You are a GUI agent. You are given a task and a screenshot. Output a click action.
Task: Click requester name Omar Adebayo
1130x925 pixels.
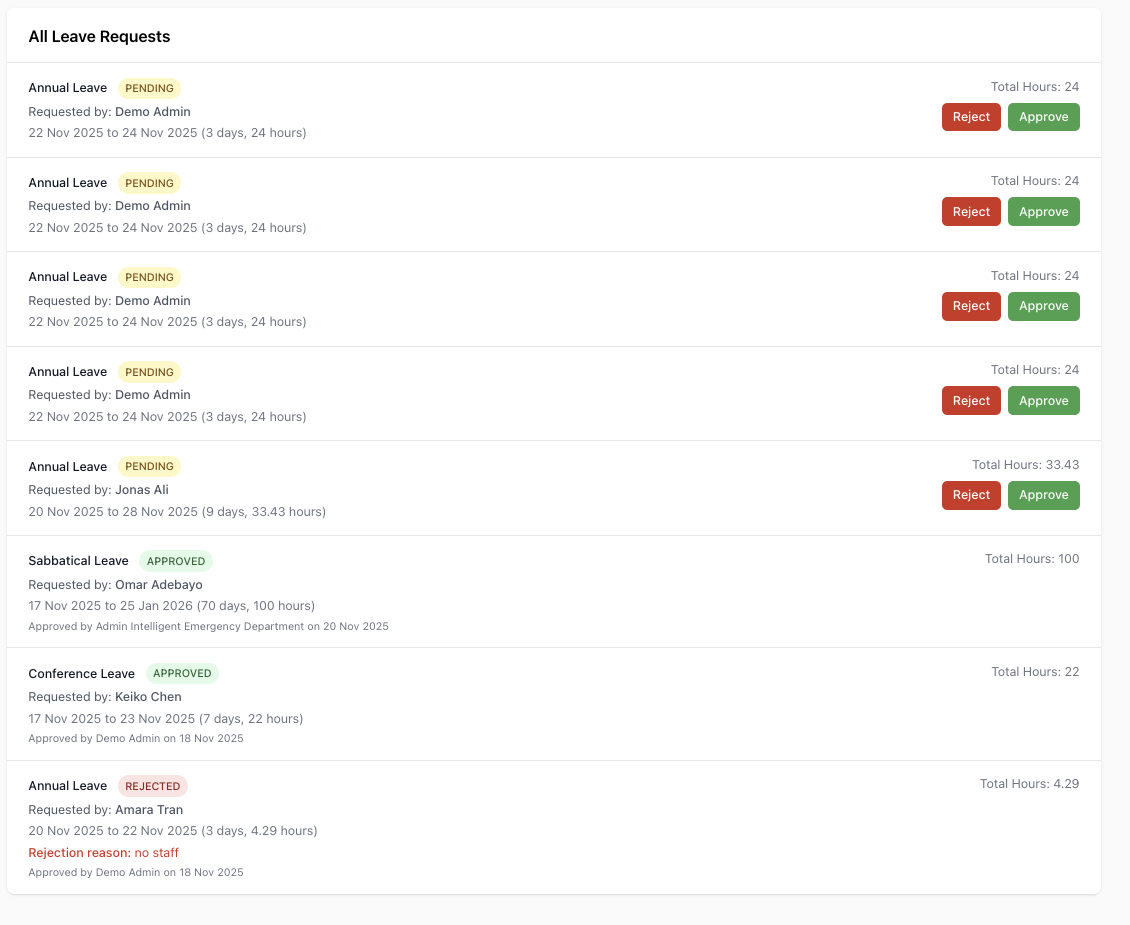pos(159,584)
